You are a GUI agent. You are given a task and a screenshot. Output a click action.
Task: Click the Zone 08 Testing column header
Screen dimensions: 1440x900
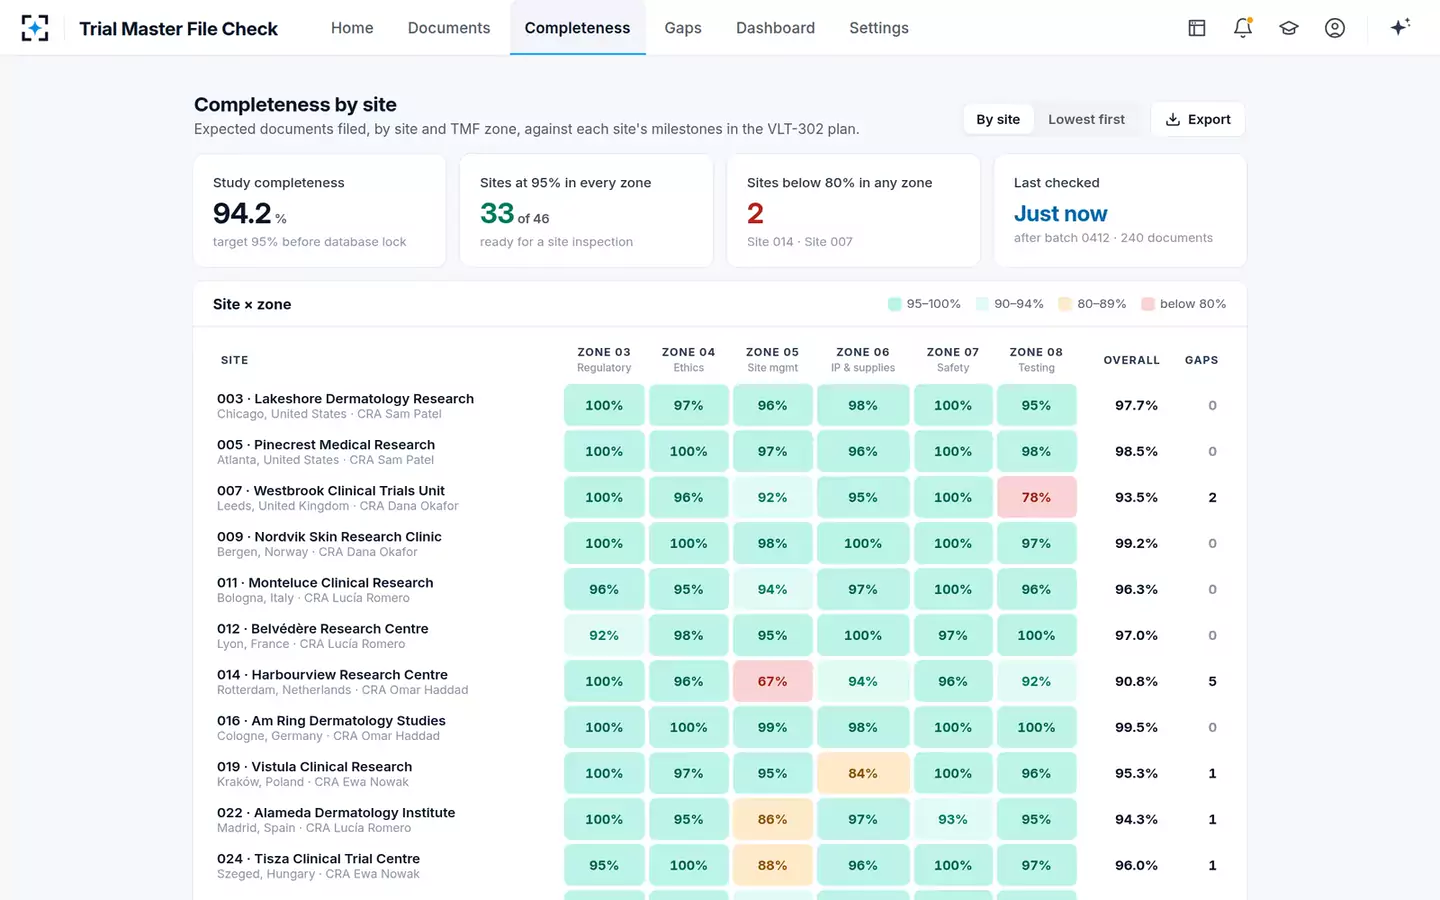(1036, 359)
